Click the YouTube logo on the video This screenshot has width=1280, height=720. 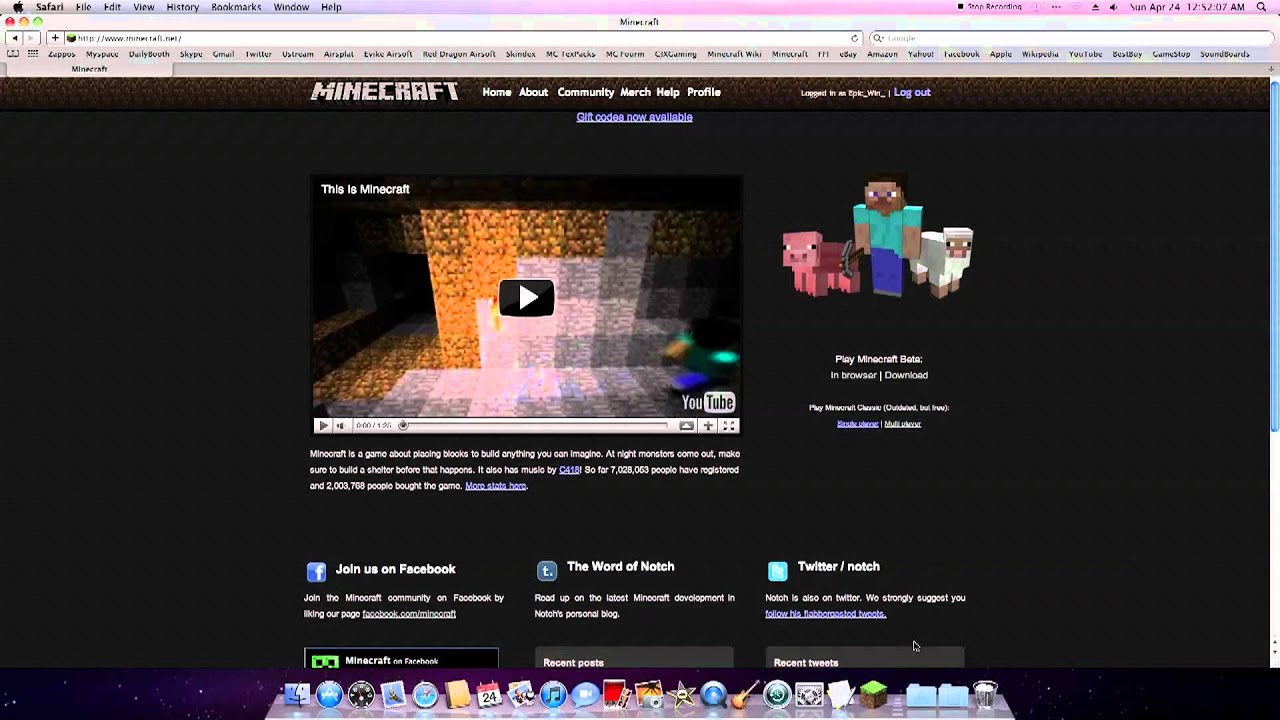pos(708,402)
